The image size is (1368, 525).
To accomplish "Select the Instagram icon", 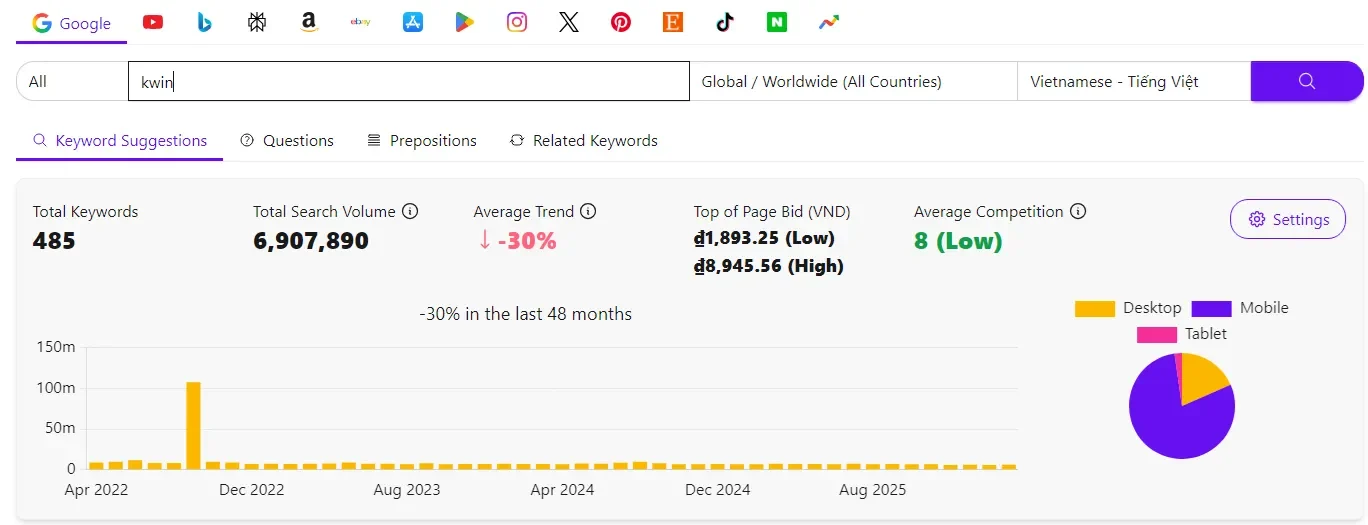I will (x=517, y=22).
